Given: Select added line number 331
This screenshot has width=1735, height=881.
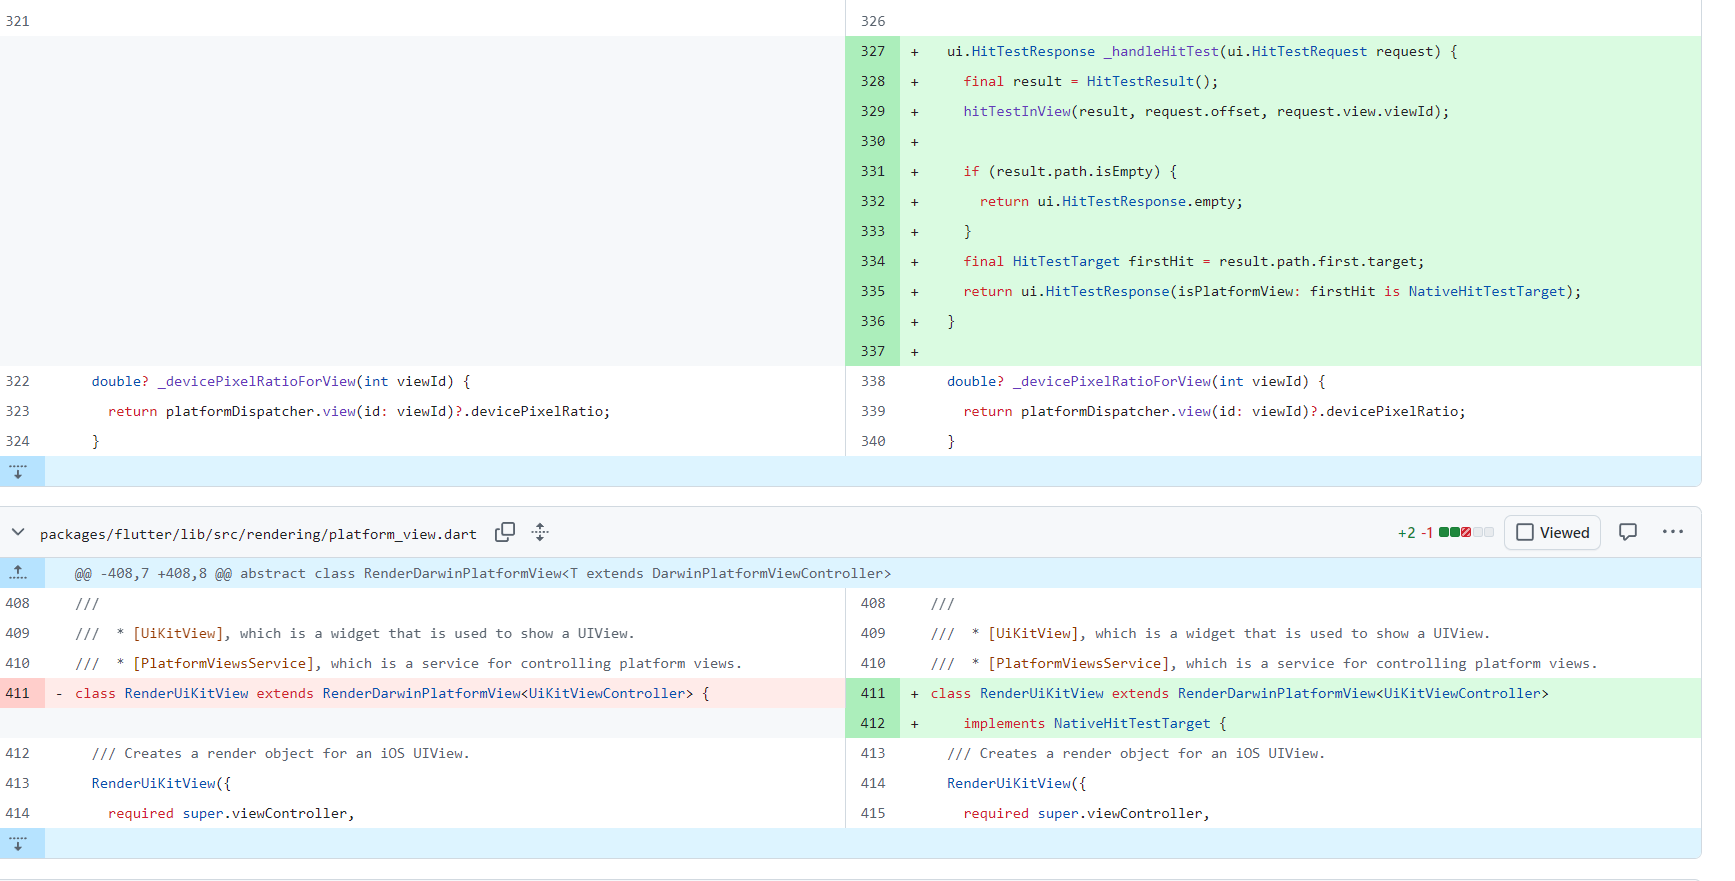Looking at the screenshot, I should point(872,172).
